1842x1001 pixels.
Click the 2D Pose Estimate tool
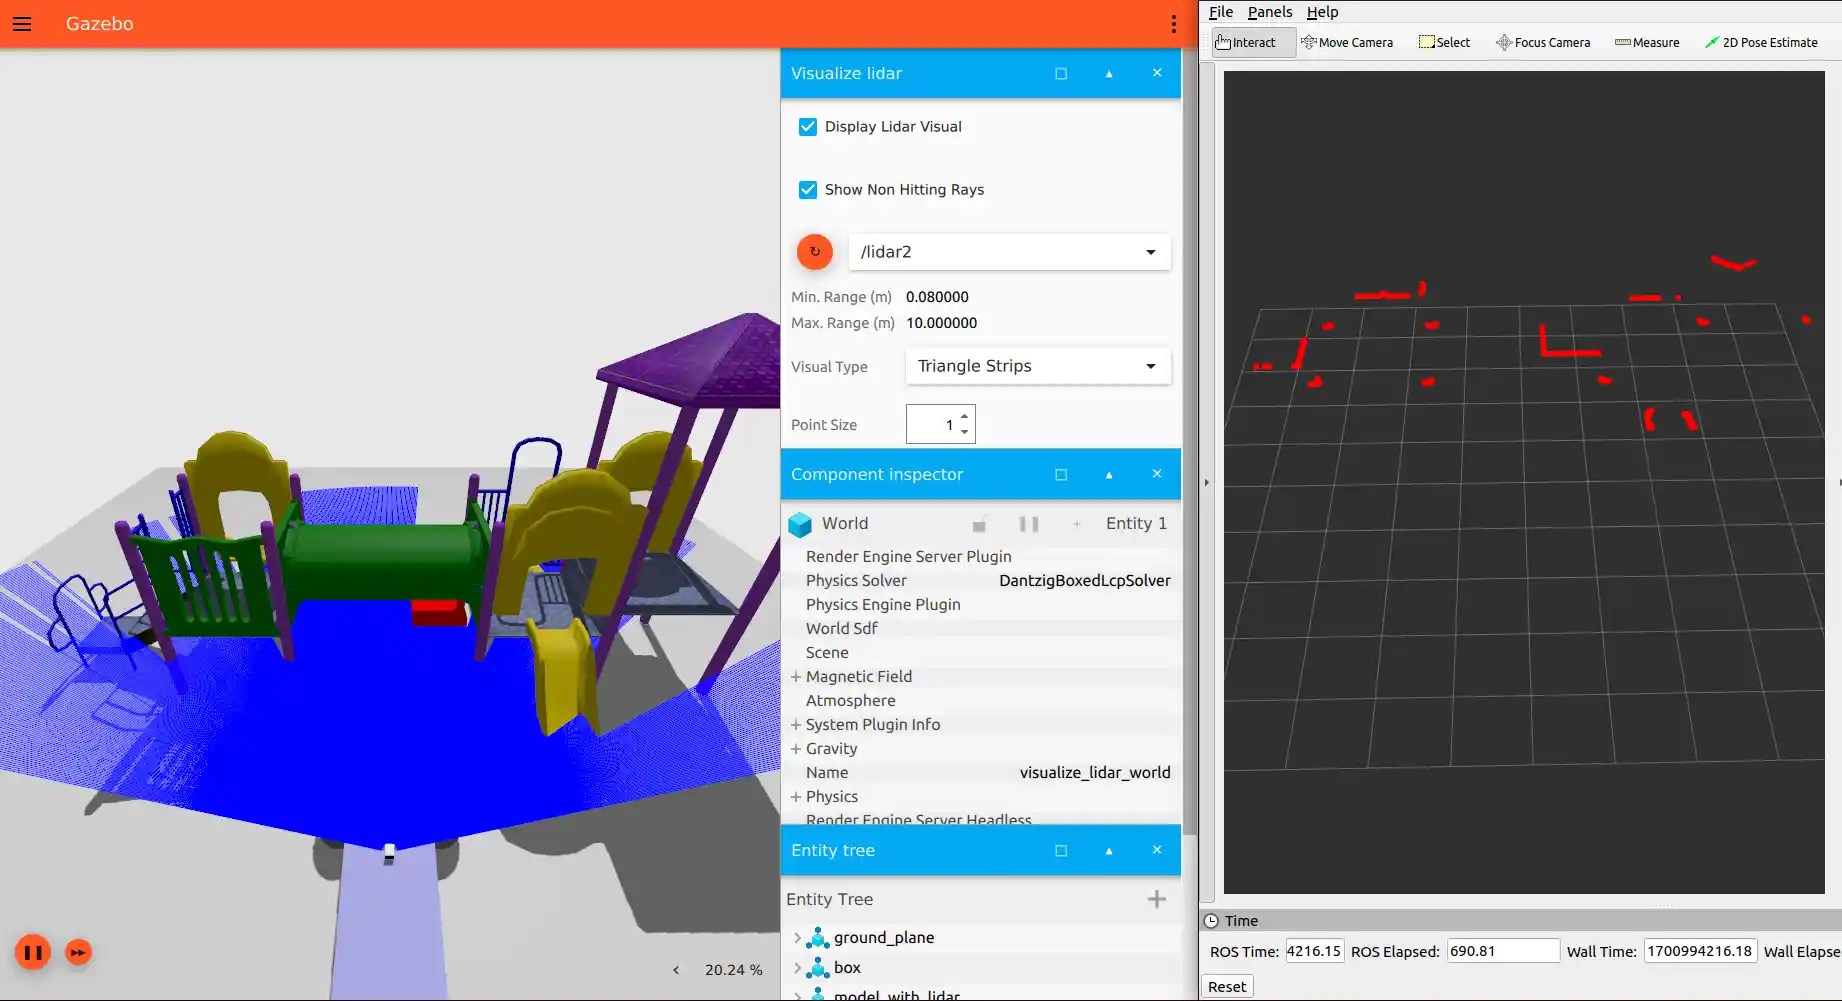(1762, 42)
